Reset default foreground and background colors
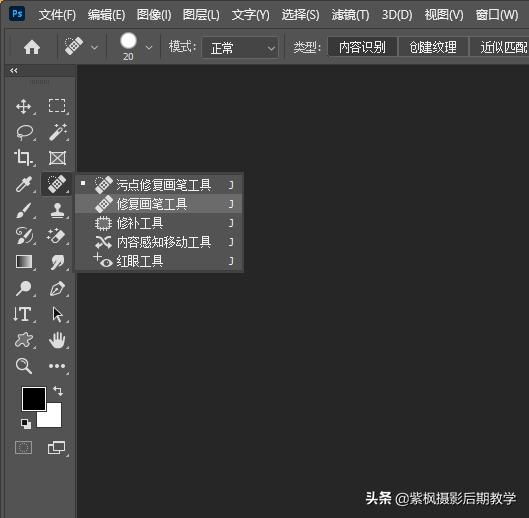The image size is (529, 518). coord(25,423)
